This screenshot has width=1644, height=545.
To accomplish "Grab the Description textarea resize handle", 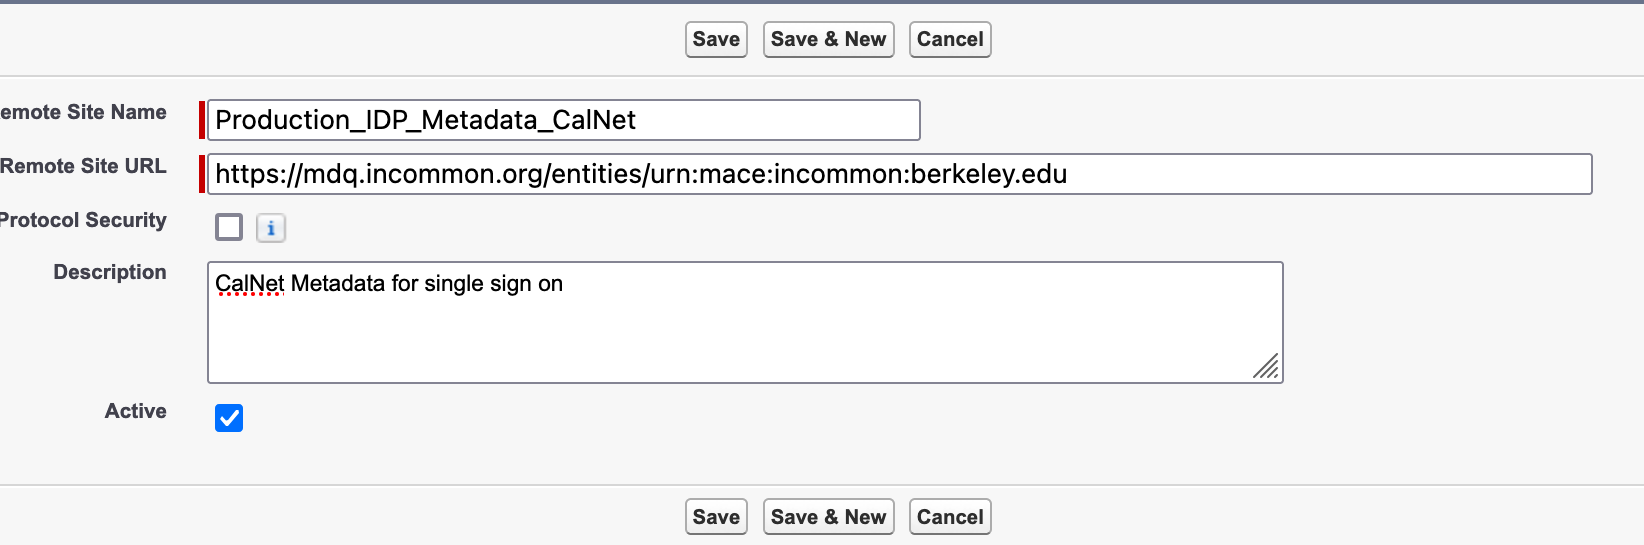I will (1266, 367).
